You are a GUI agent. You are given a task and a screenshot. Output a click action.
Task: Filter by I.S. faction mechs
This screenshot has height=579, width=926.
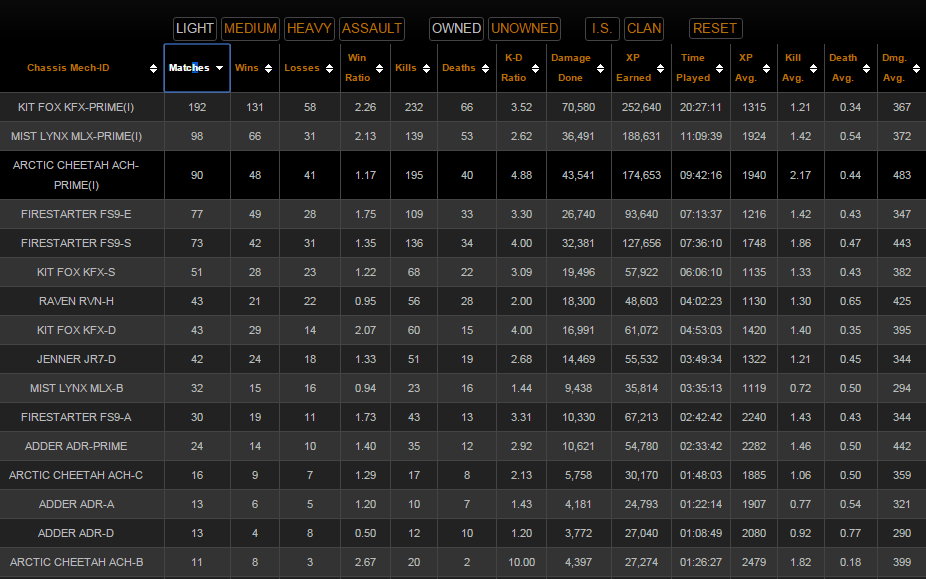click(602, 28)
